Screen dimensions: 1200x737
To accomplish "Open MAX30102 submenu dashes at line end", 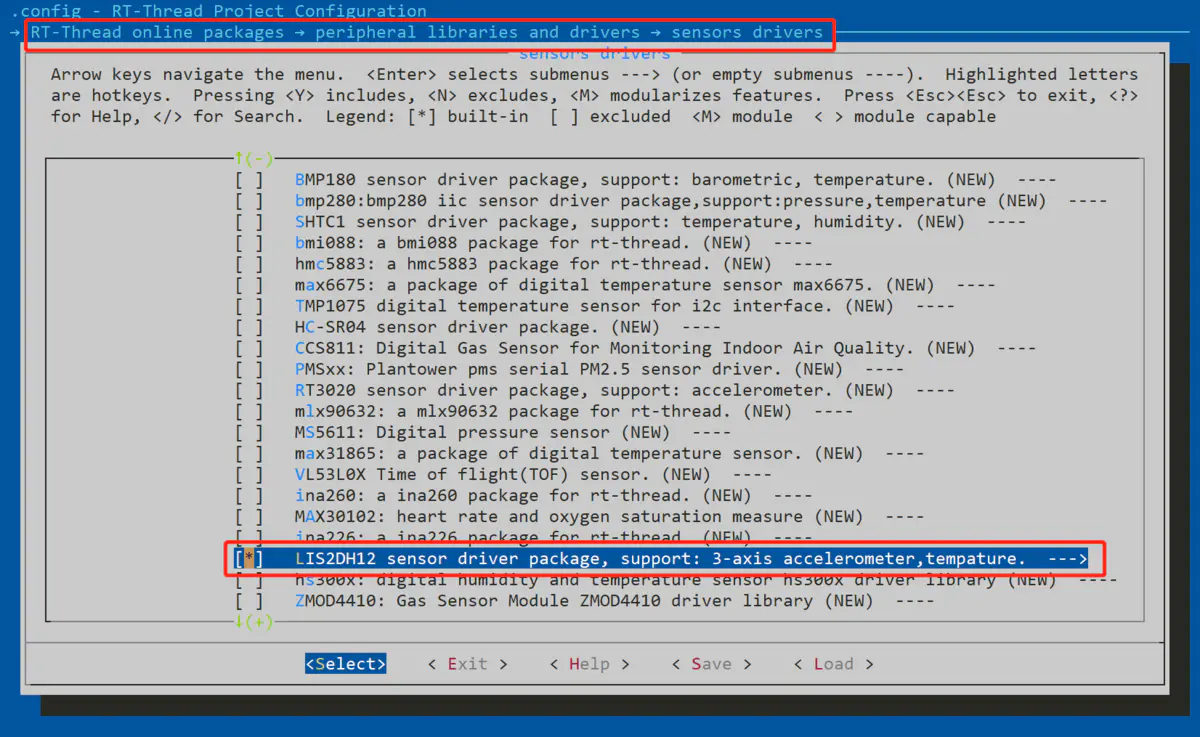I will [x=904, y=516].
